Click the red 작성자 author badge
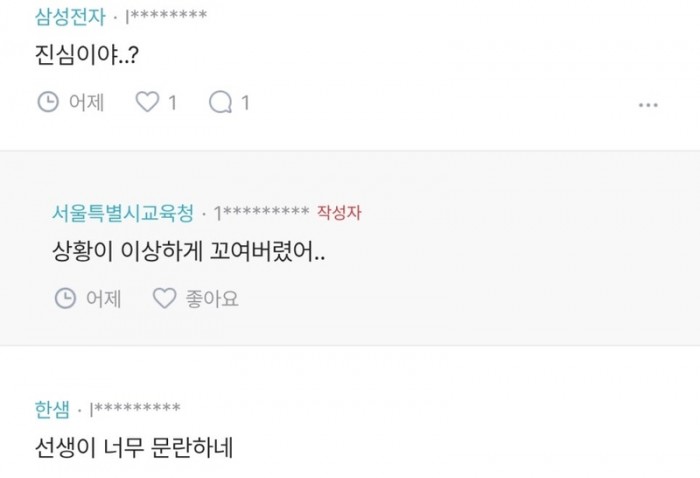 pyautogui.click(x=339, y=212)
